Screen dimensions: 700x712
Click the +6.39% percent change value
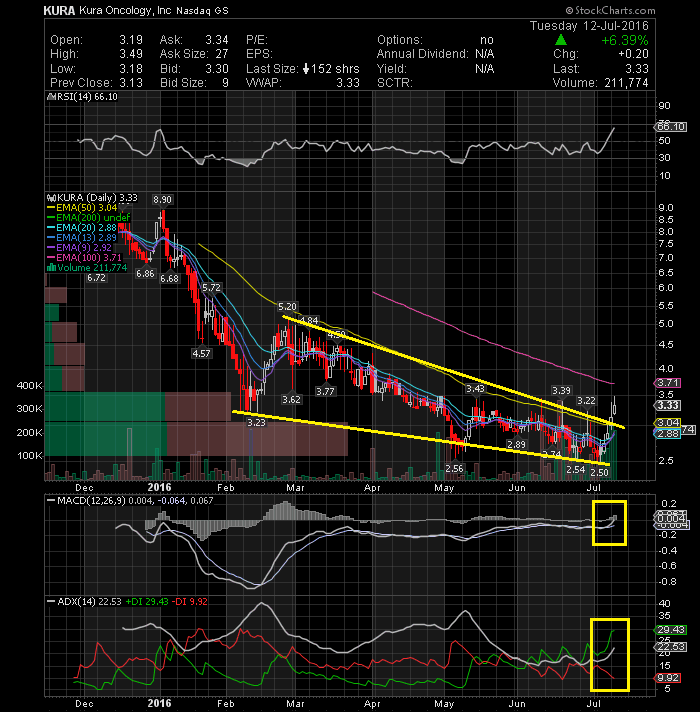click(625, 40)
